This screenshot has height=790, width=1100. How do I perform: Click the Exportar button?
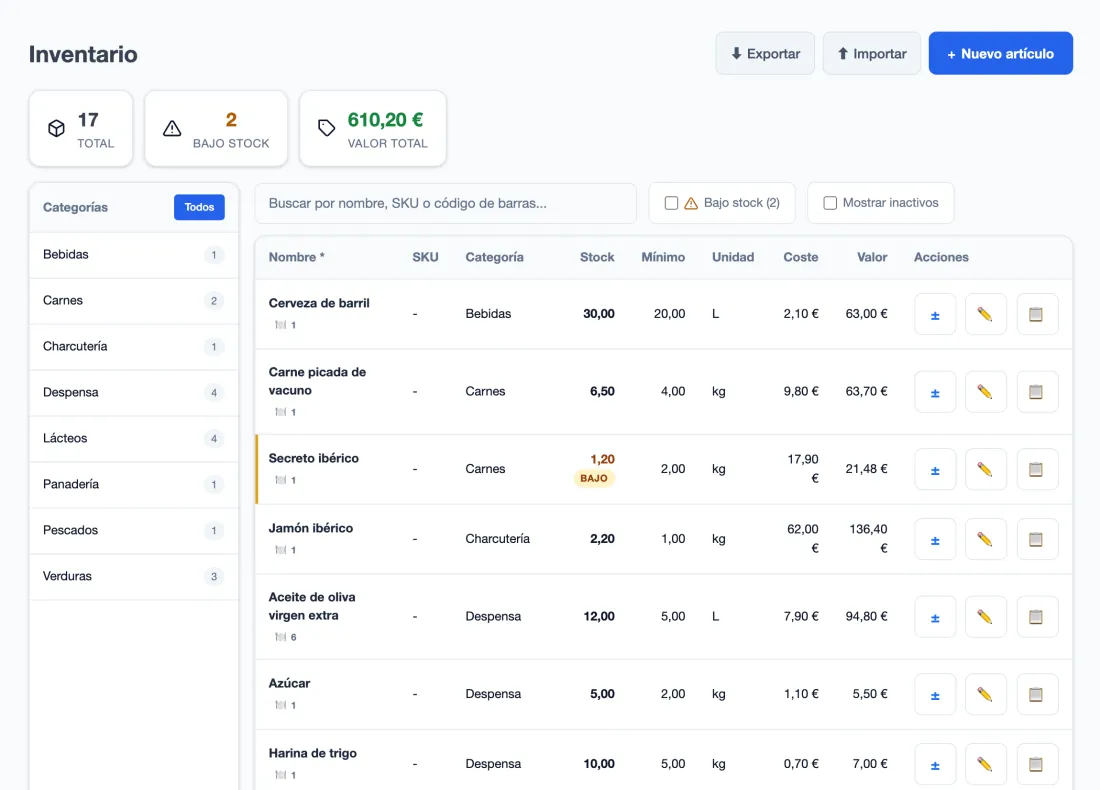765,53
